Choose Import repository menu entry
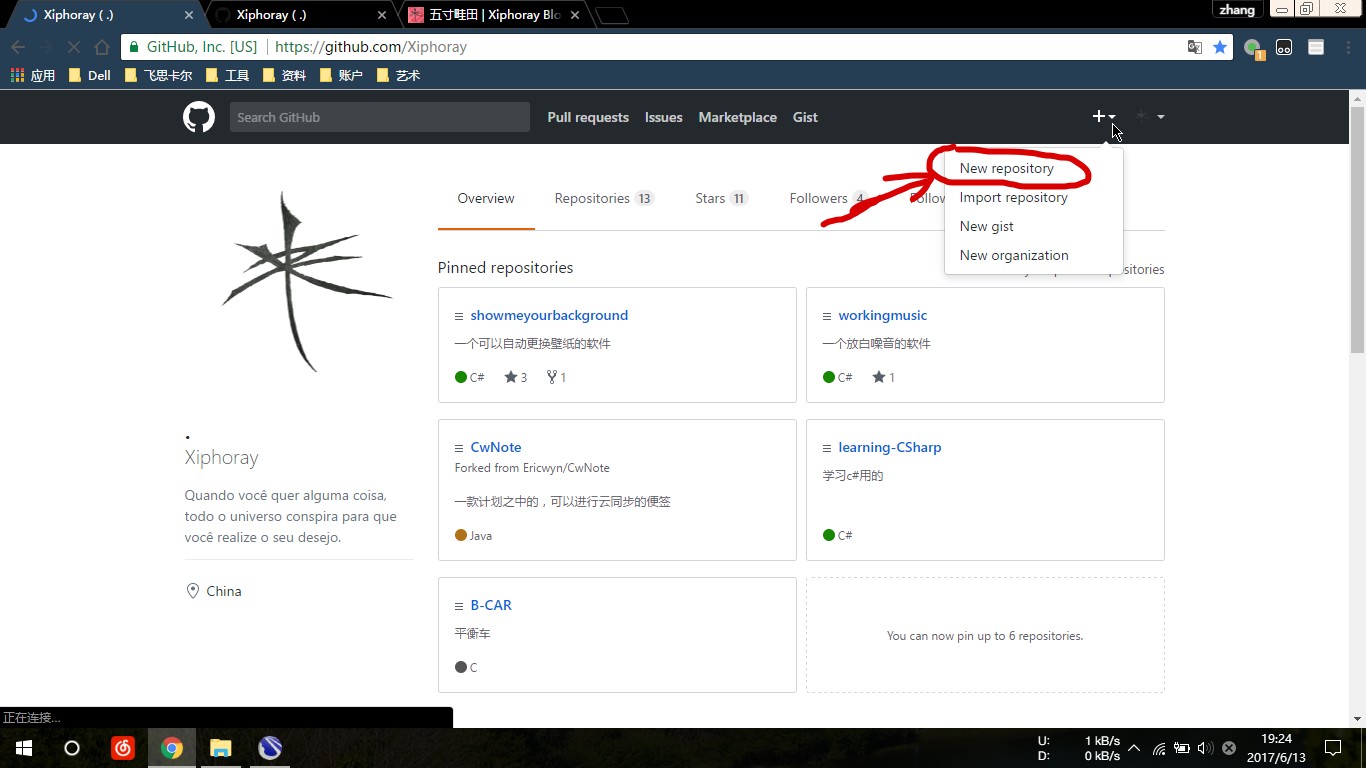The width and height of the screenshot is (1366, 768). click(x=1013, y=197)
